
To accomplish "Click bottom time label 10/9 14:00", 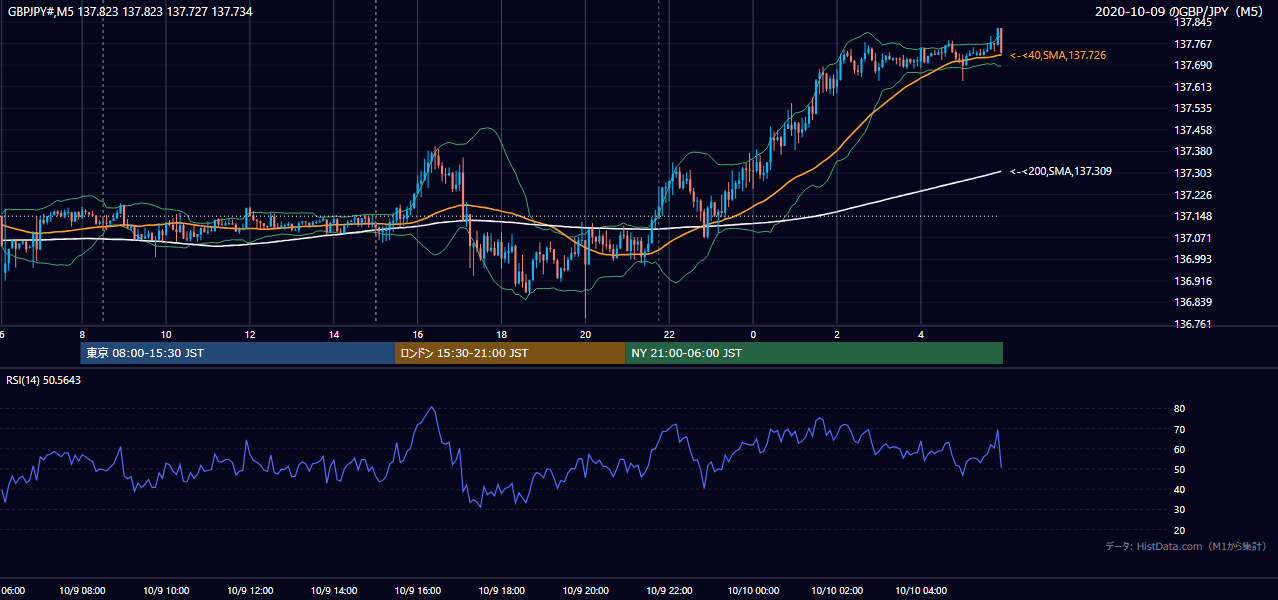I will coord(332,591).
